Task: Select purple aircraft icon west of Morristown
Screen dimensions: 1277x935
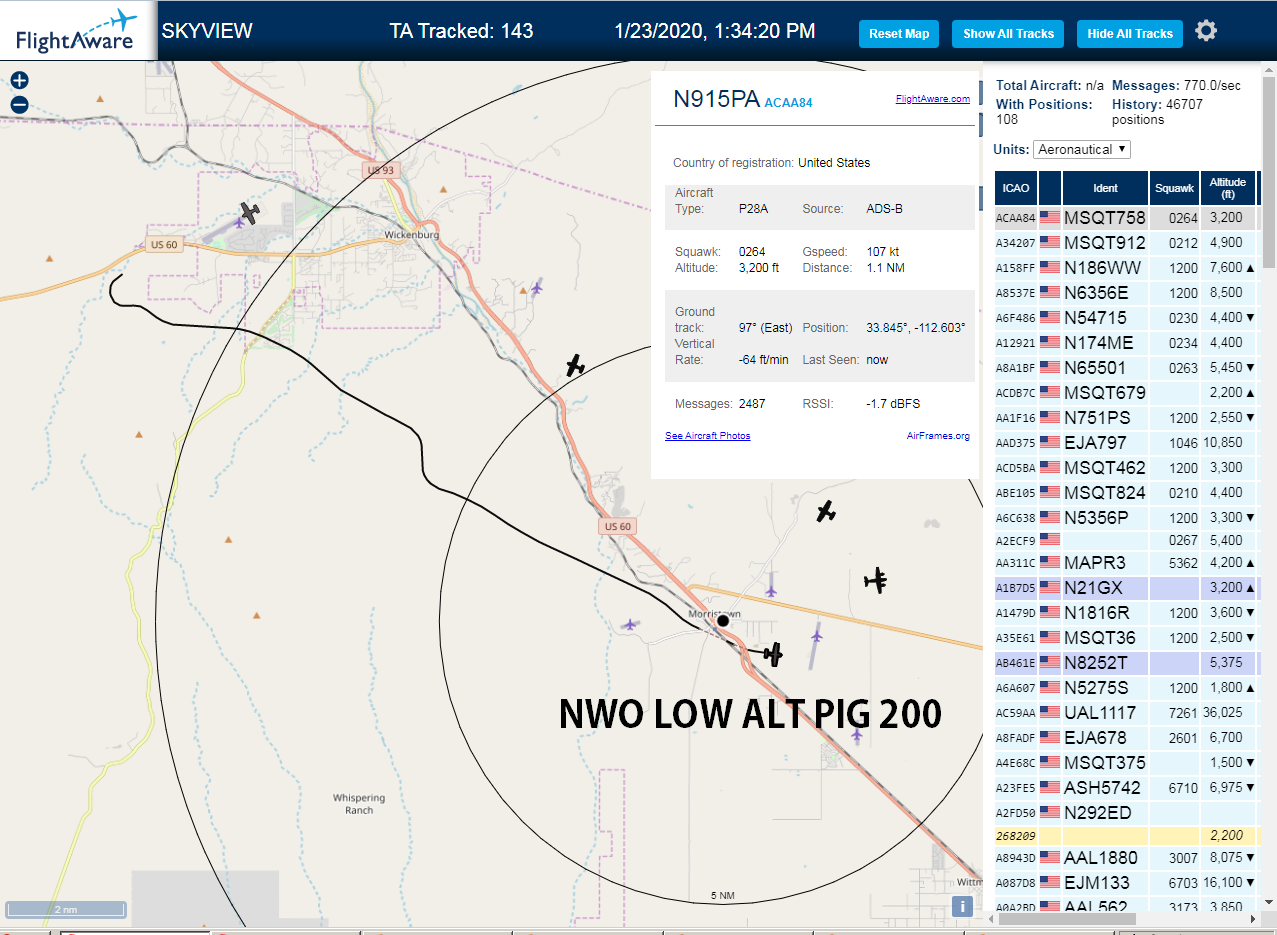Action: (x=630, y=625)
